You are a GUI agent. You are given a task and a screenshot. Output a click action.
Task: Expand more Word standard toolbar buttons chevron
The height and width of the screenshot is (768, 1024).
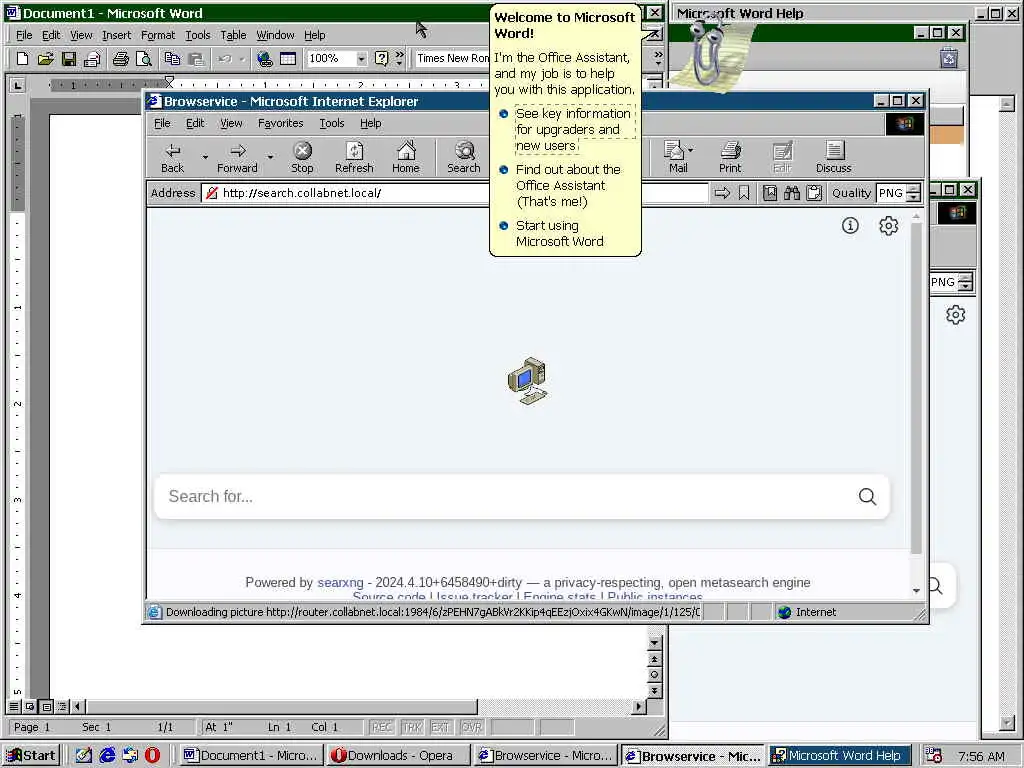[400, 59]
